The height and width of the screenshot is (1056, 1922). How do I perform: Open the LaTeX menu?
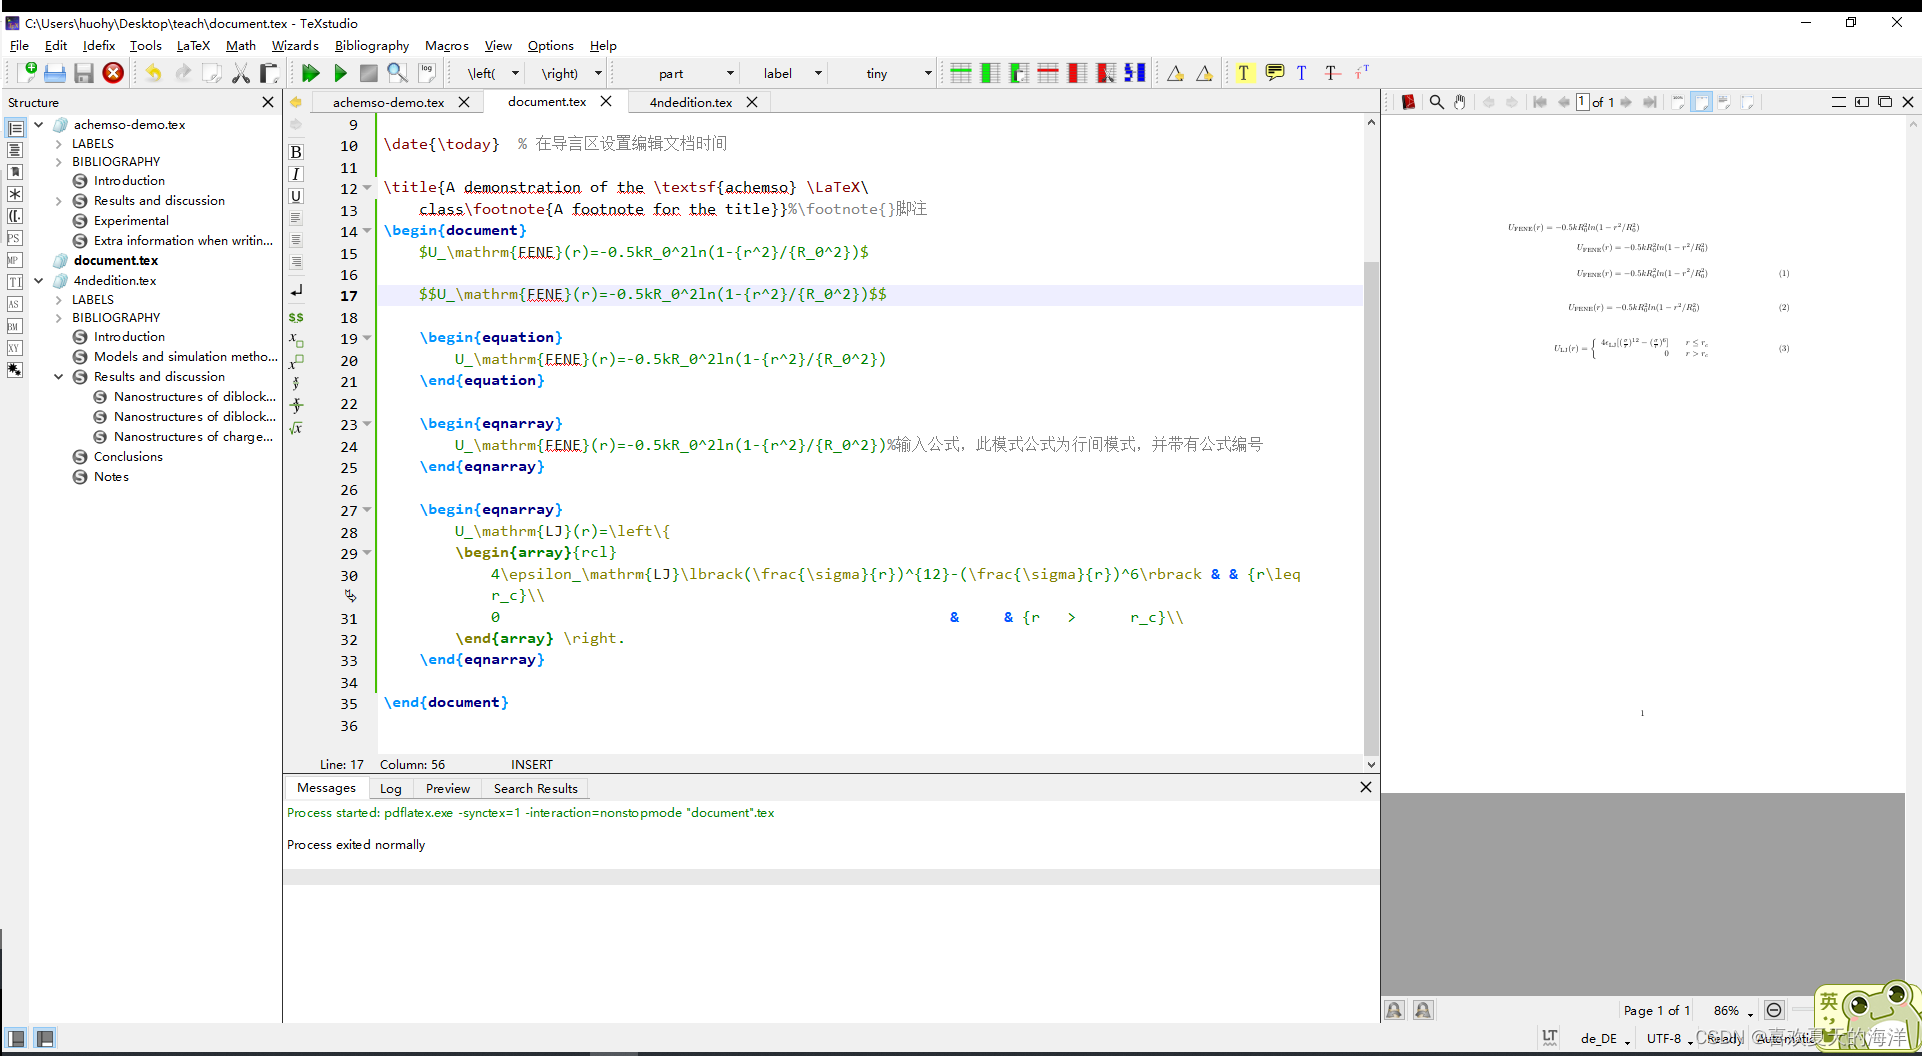coord(193,45)
